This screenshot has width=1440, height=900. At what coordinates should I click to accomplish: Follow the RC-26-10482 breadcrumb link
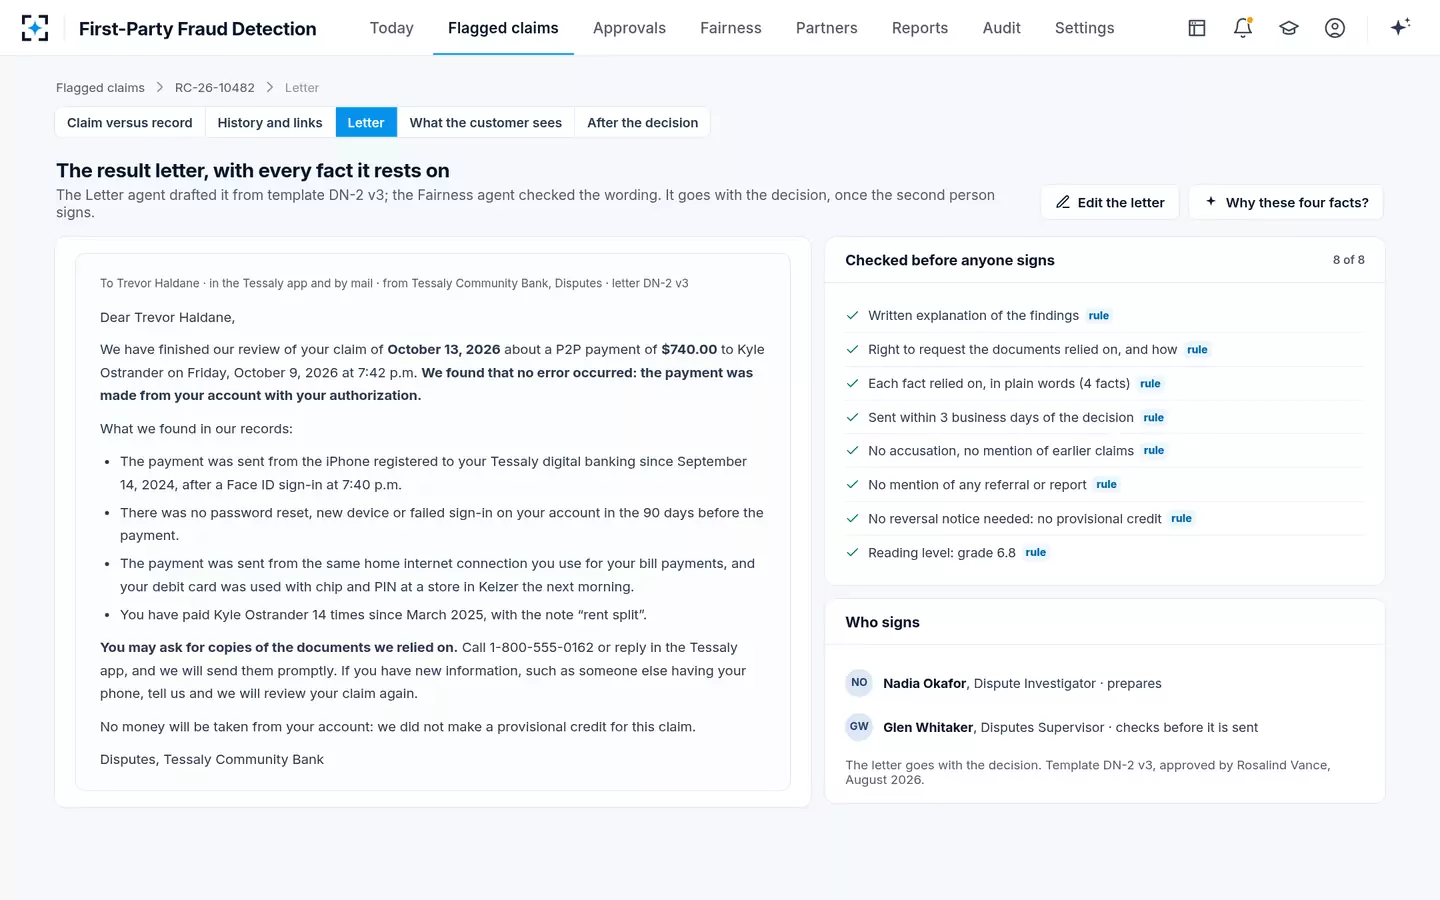215,88
